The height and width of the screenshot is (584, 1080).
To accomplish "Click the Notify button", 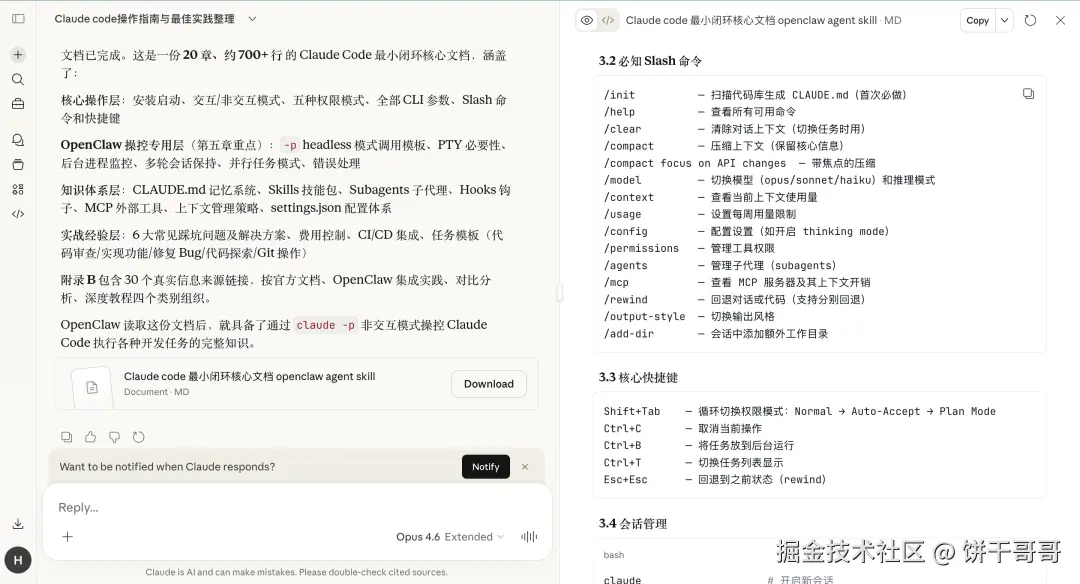I will (x=486, y=466).
